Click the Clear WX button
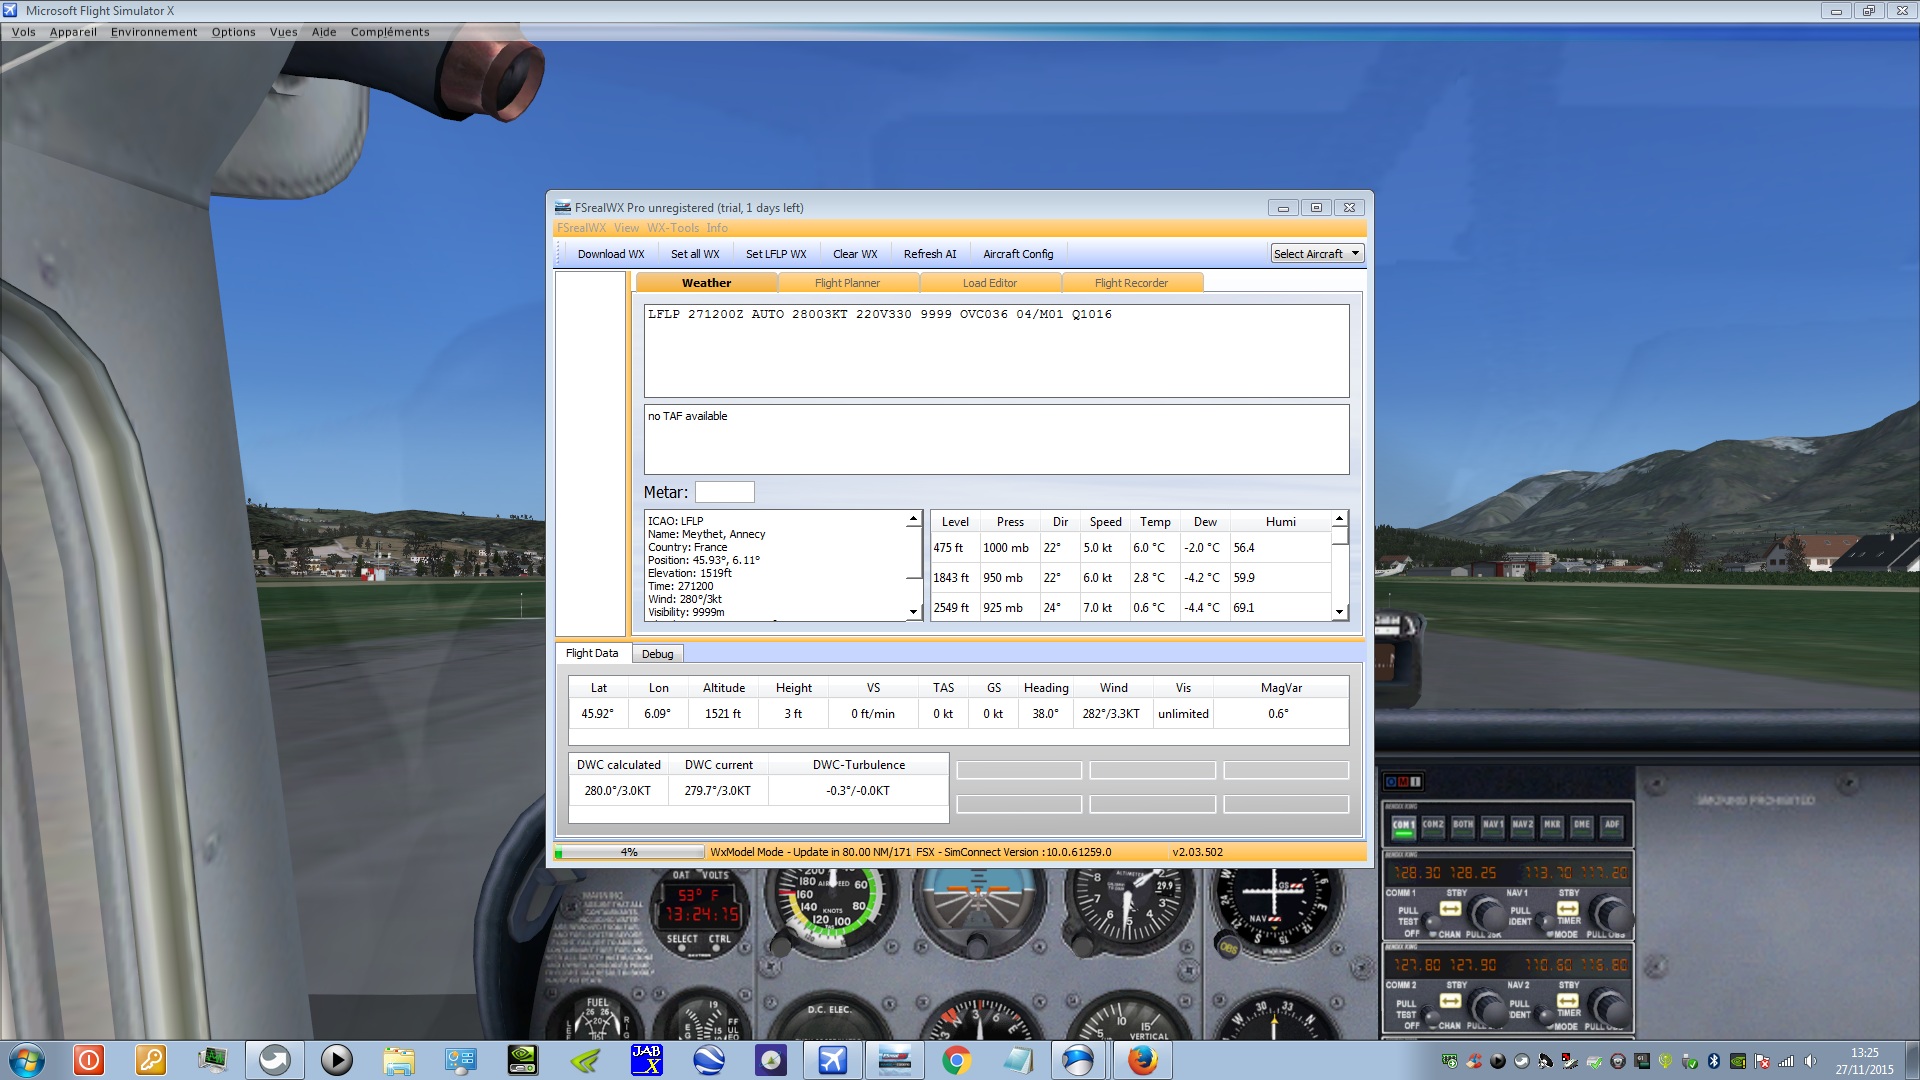 855,254
